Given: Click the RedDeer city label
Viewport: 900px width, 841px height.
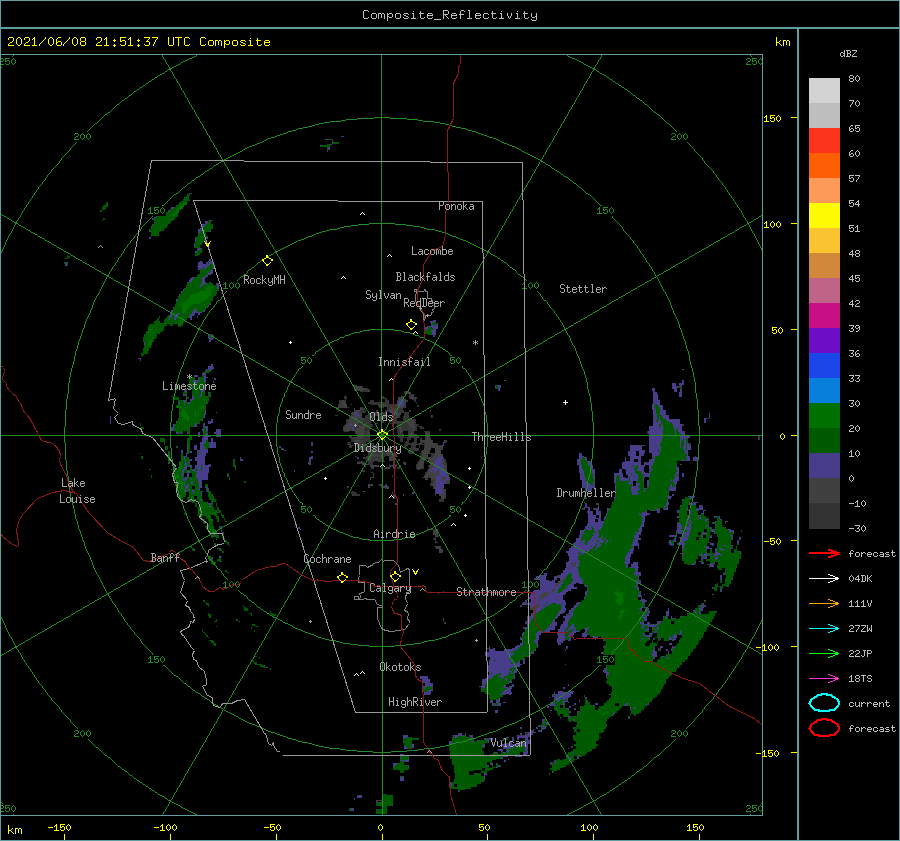Looking at the screenshot, I should pyautogui.click(x=424, y=303).
